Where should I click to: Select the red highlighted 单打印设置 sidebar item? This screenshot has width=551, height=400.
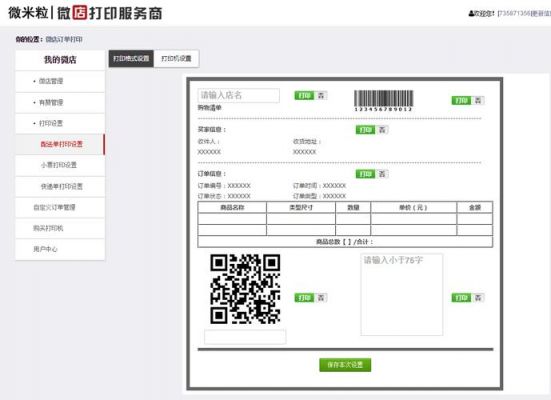coord(60,144)
